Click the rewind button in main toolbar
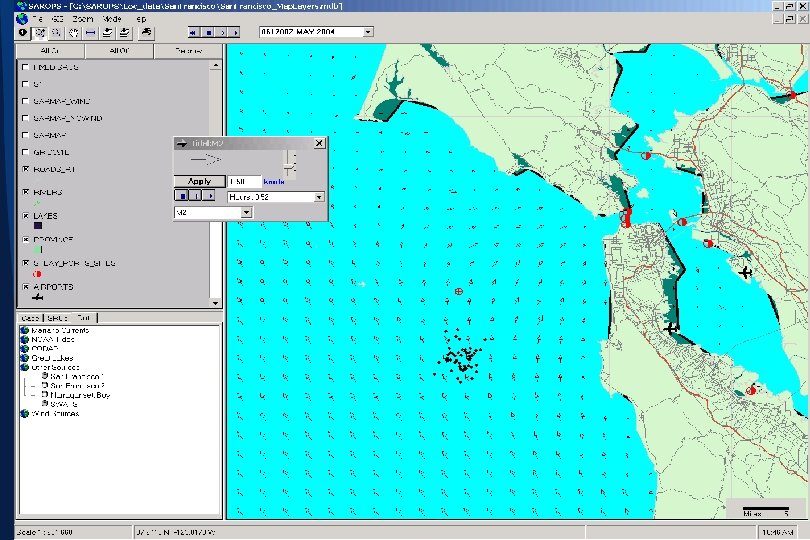The image size is (810, 540). tap(192, 32)
